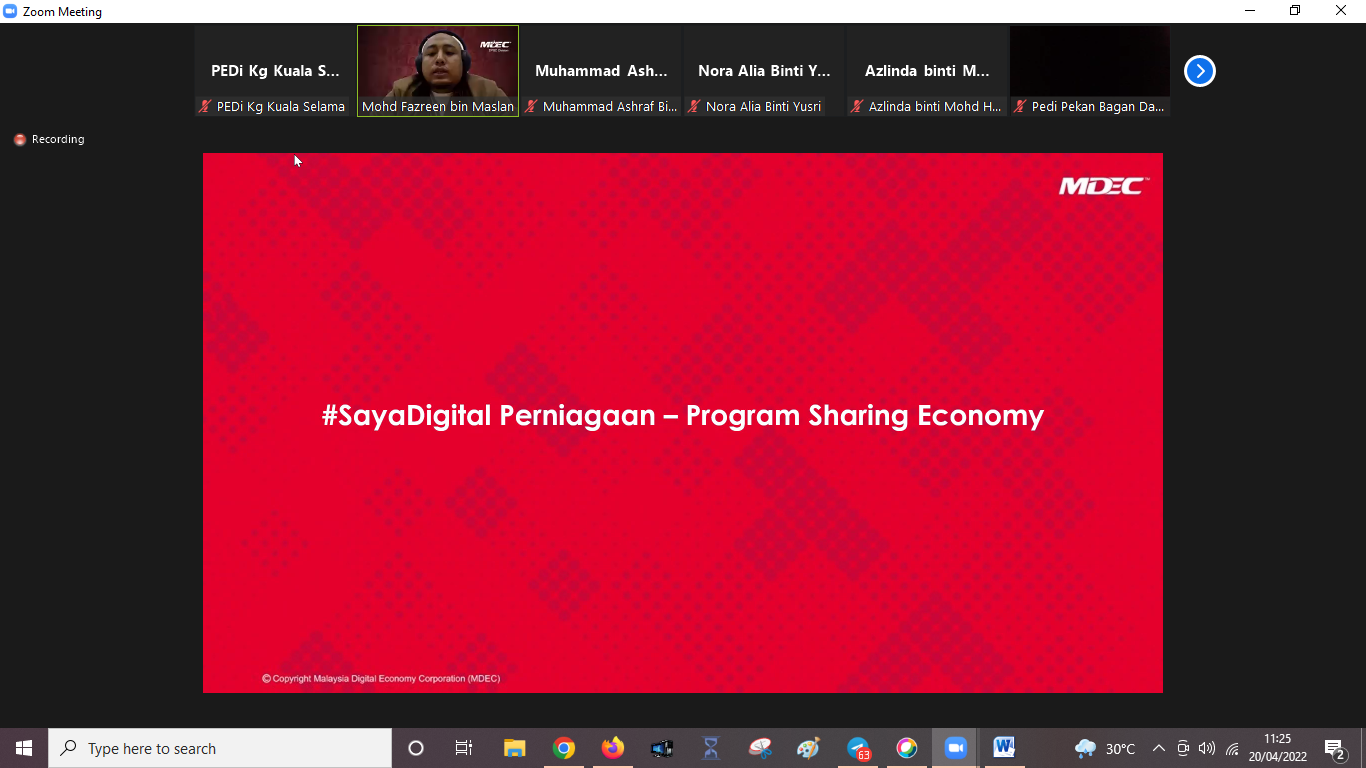
Task: Select Mohd Fazreen bin Maslan video thumbnail
Action: (x=438, y=71)
